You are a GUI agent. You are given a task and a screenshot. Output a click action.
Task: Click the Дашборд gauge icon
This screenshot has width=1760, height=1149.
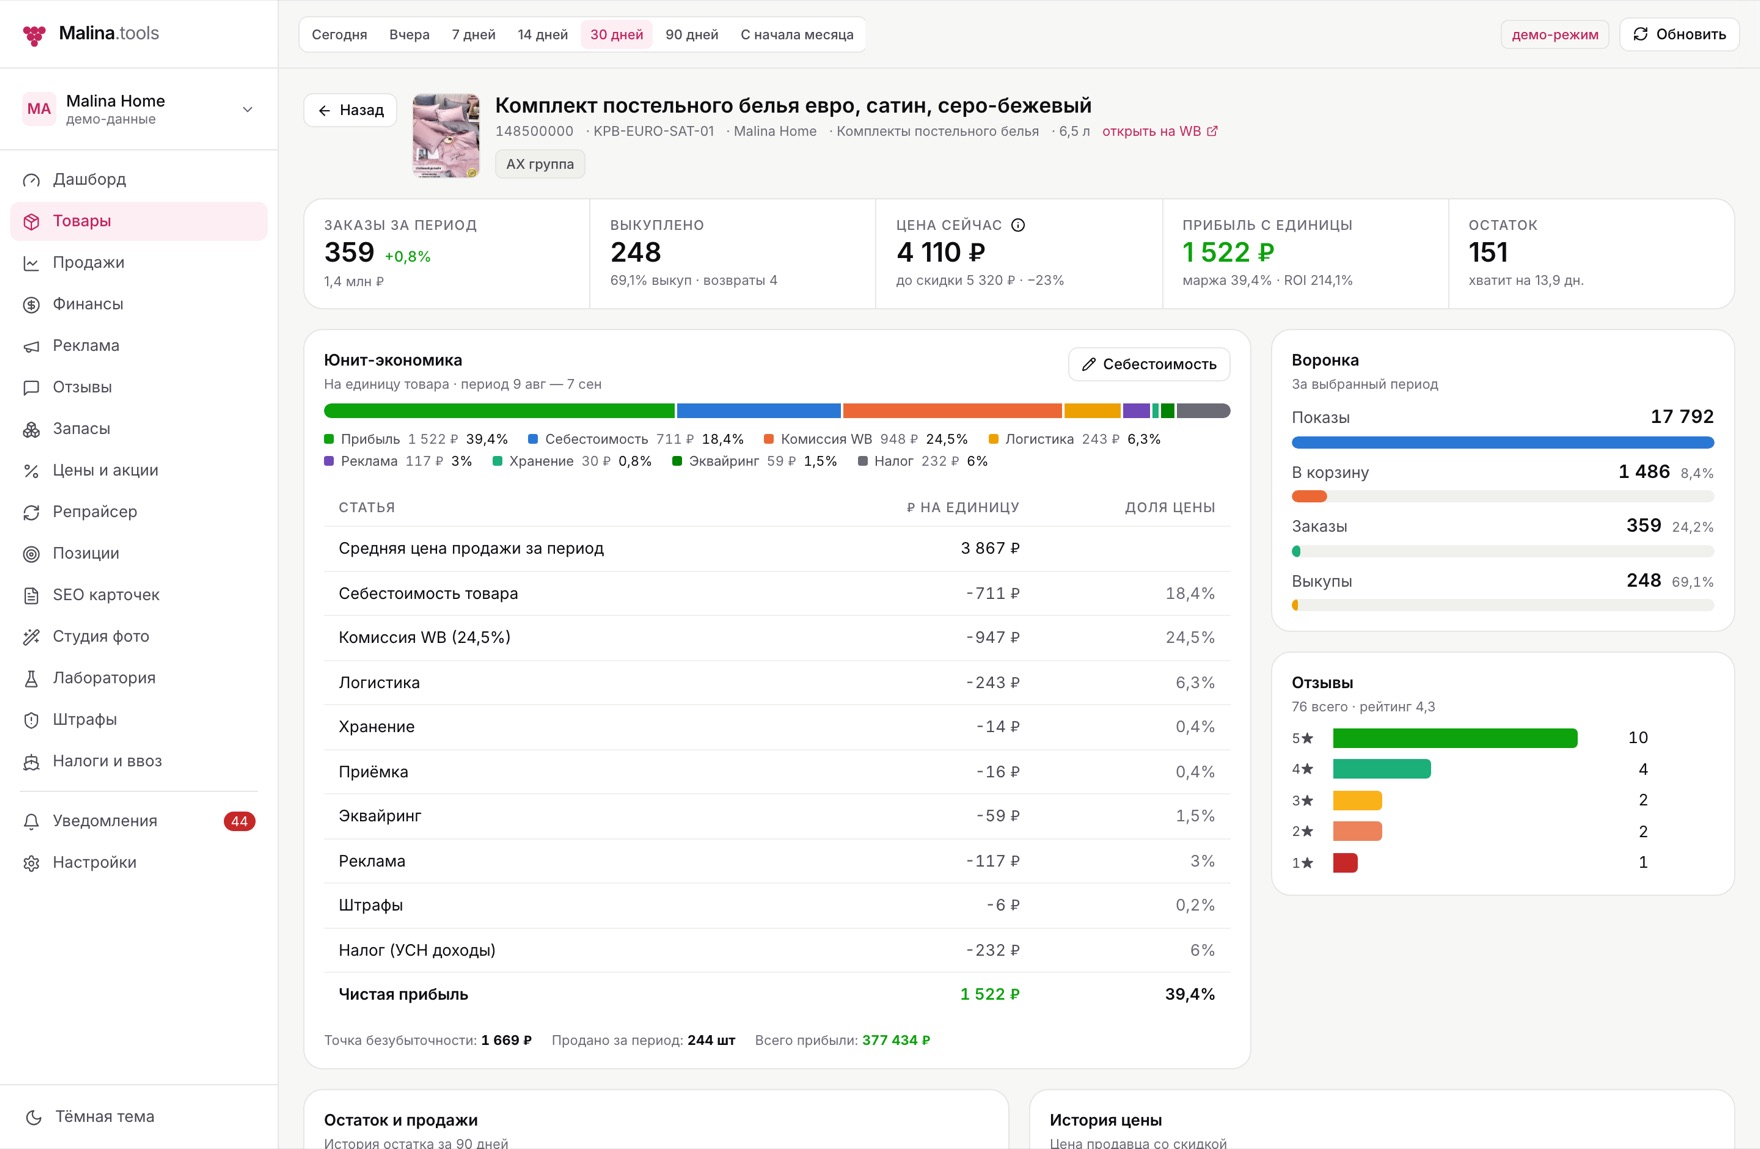click(32, 180)
